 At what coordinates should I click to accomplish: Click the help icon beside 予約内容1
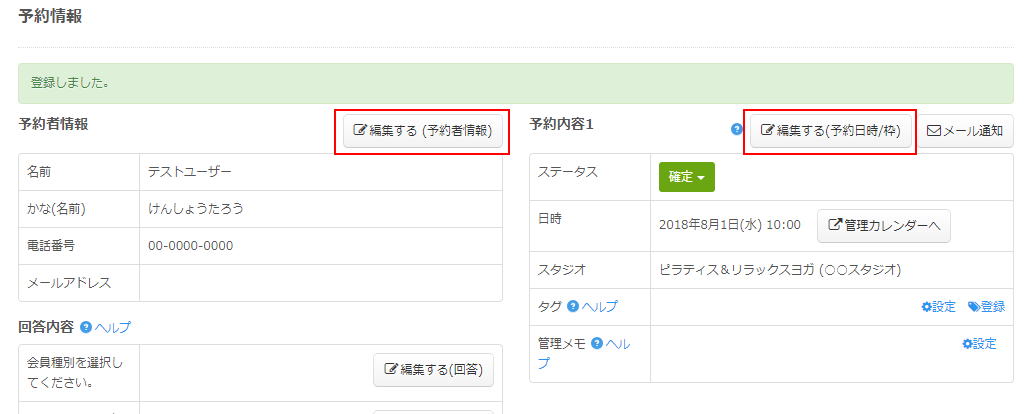(737, 129)
